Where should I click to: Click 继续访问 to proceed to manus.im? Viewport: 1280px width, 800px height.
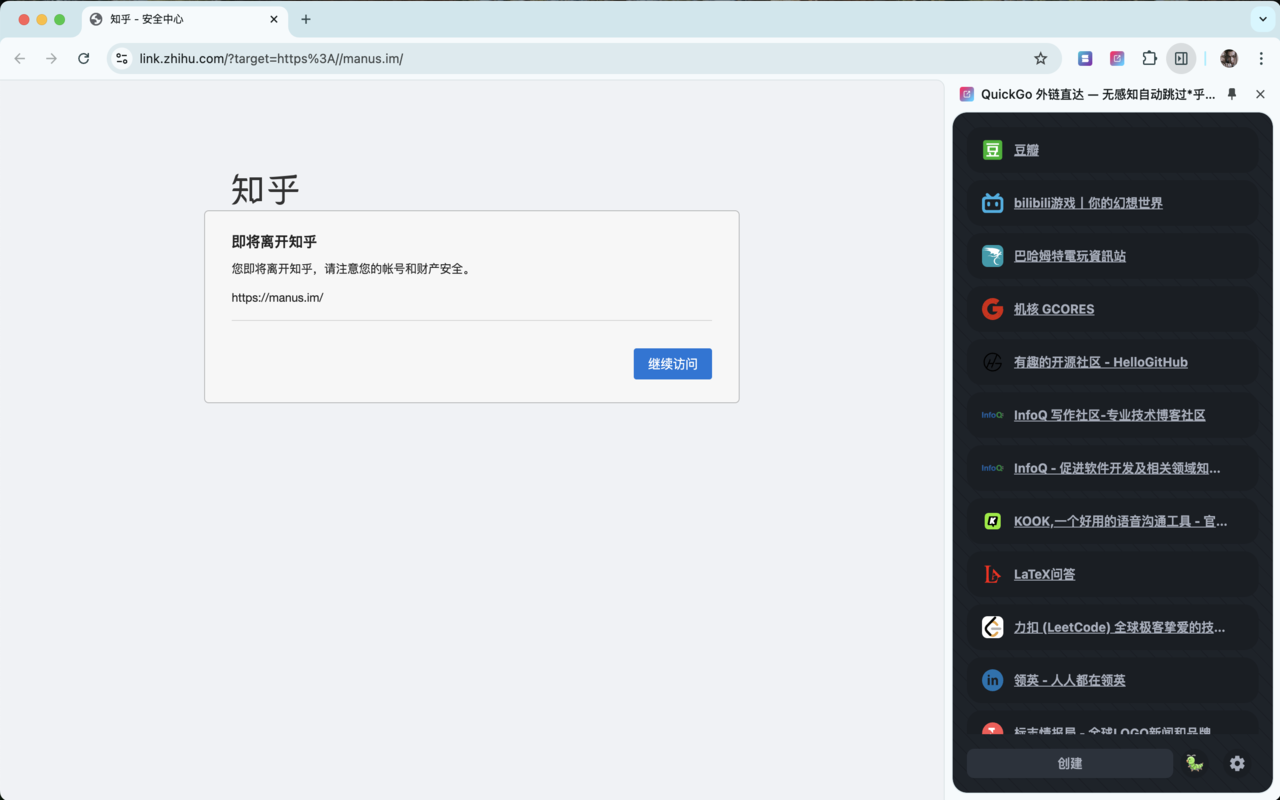[x=672, y=364]
